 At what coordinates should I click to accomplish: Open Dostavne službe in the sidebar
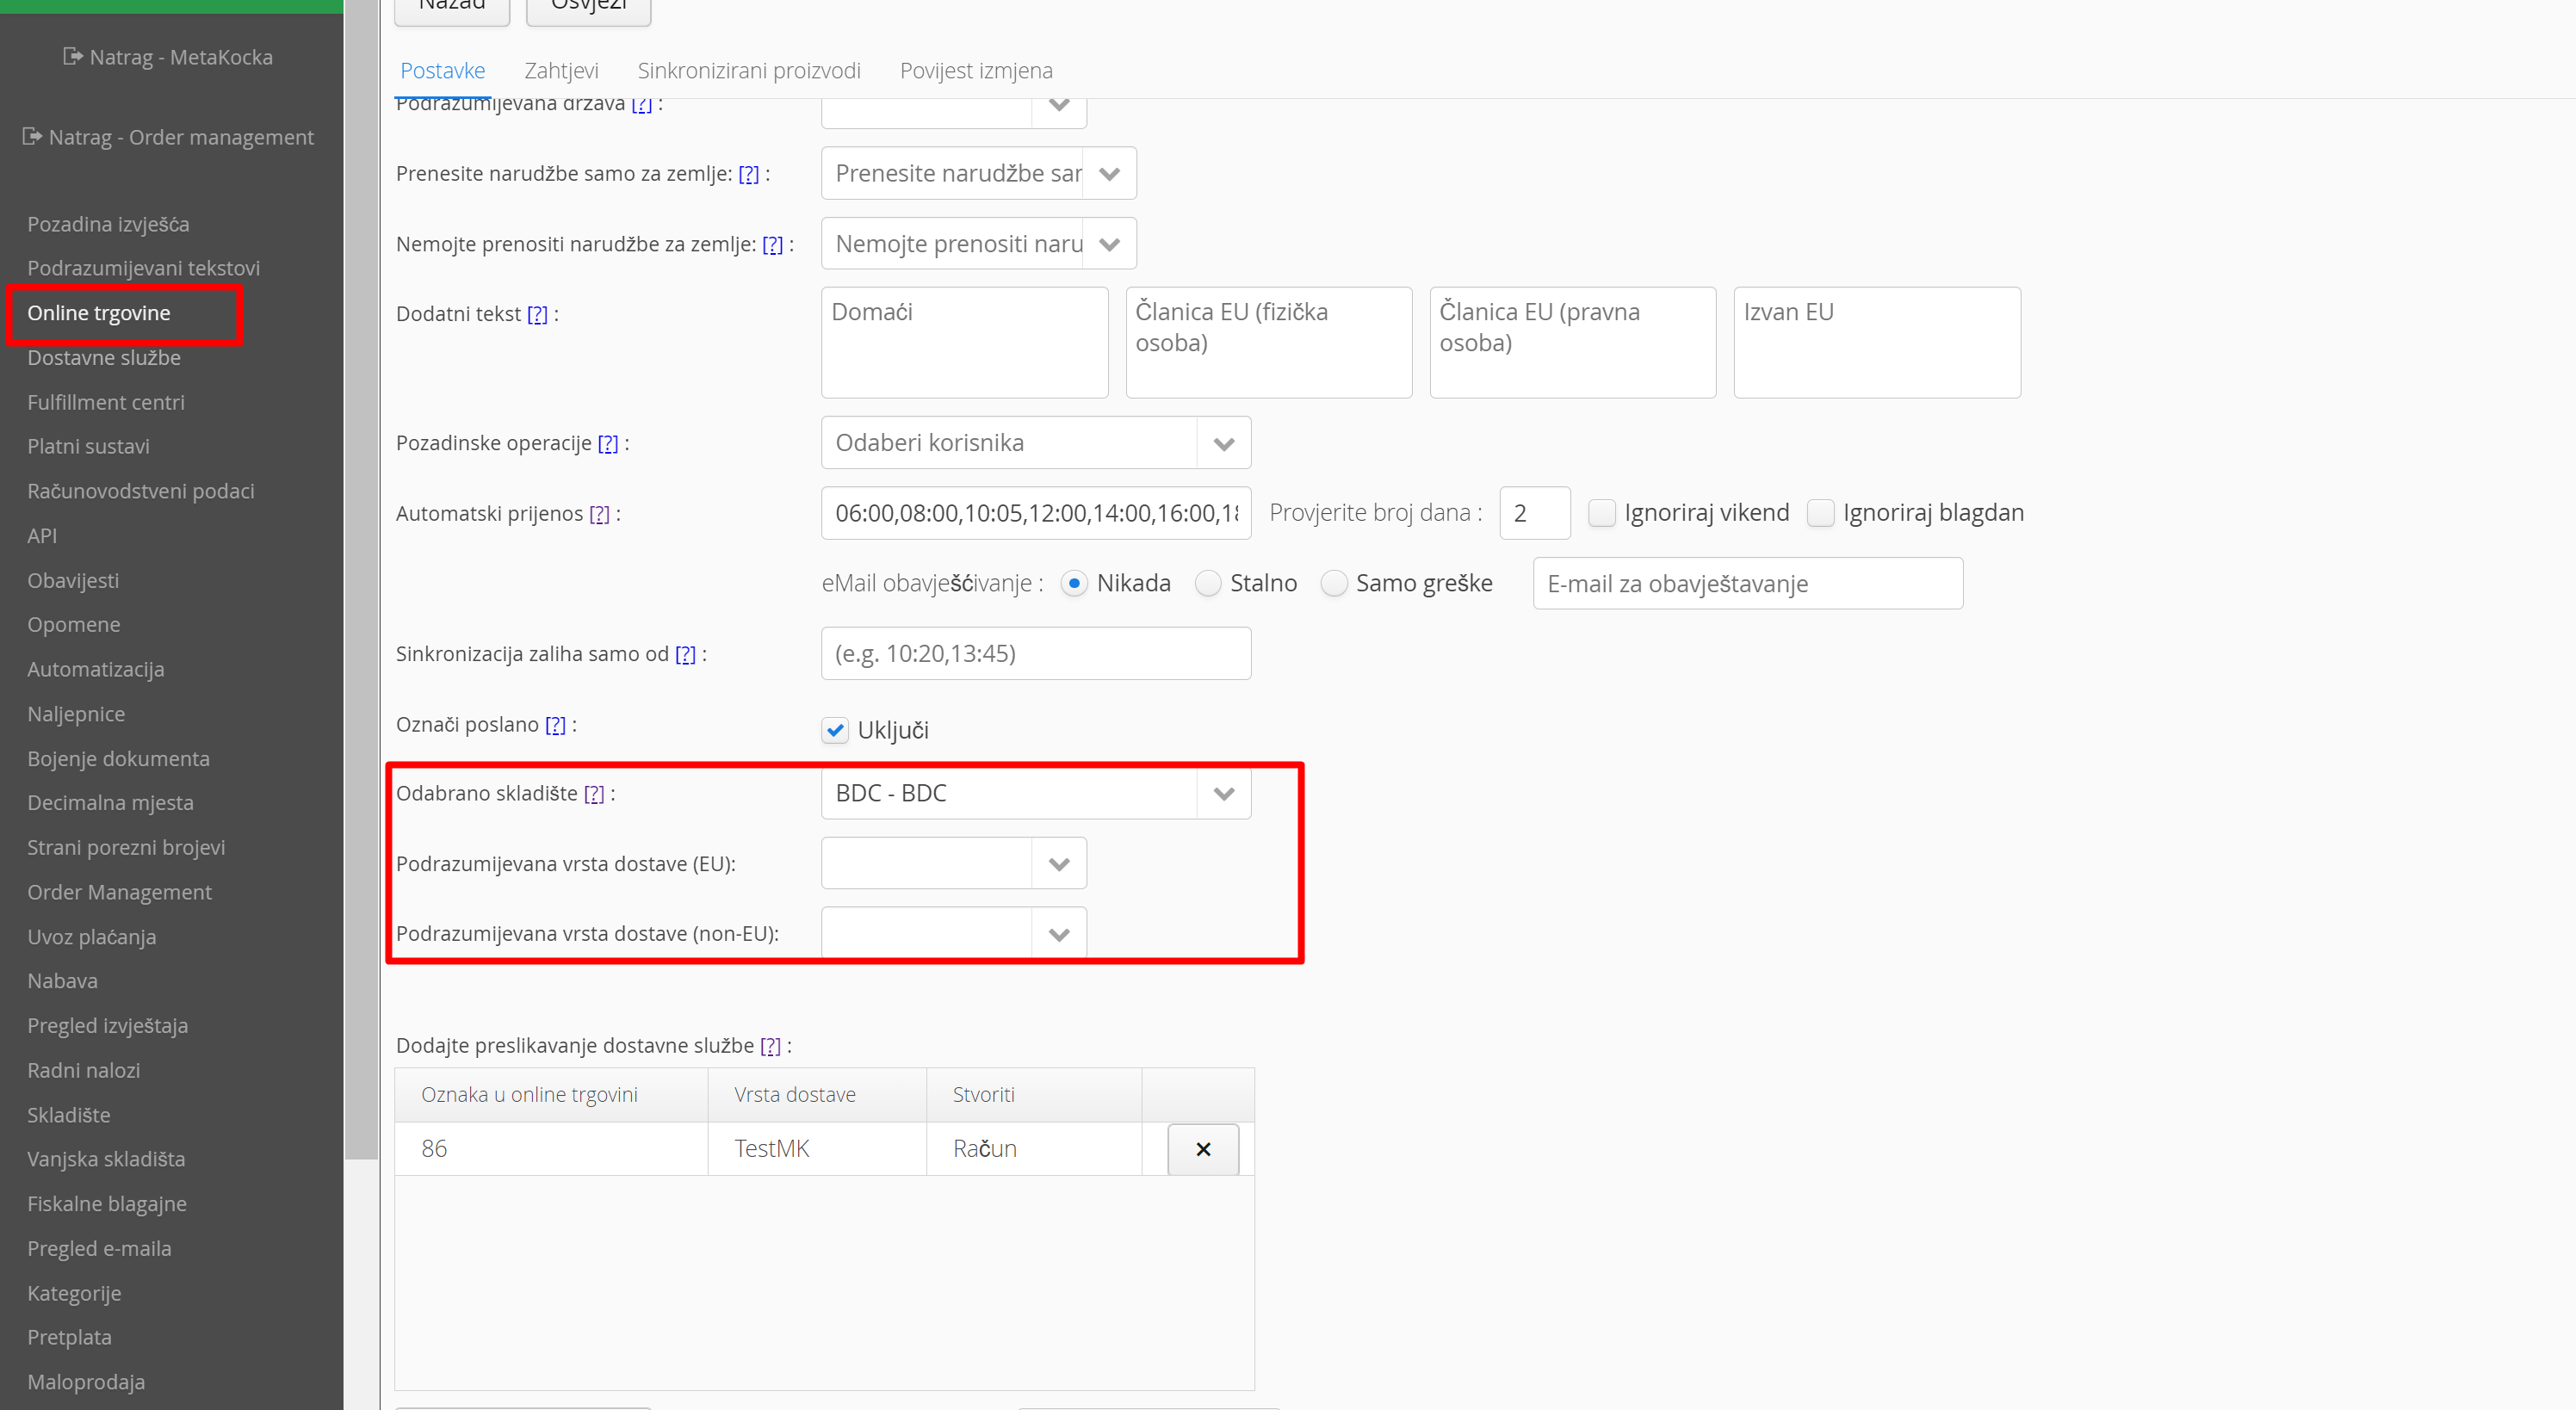pyautogui.click(x=104, y=357)
